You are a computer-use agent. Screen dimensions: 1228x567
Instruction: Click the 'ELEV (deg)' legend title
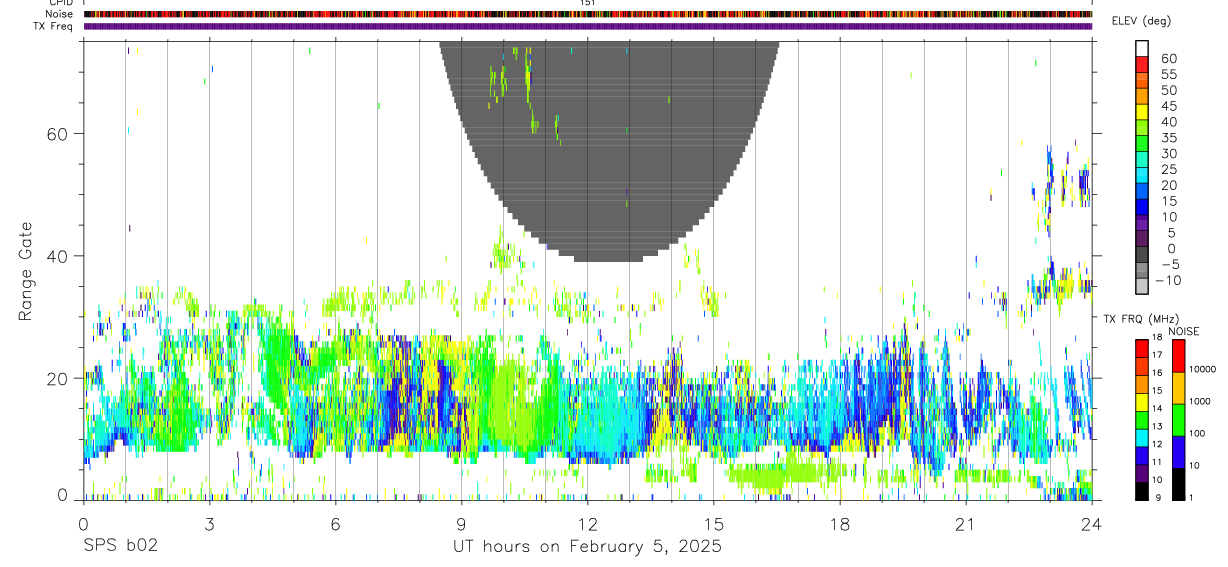[x=1142, y=20]
